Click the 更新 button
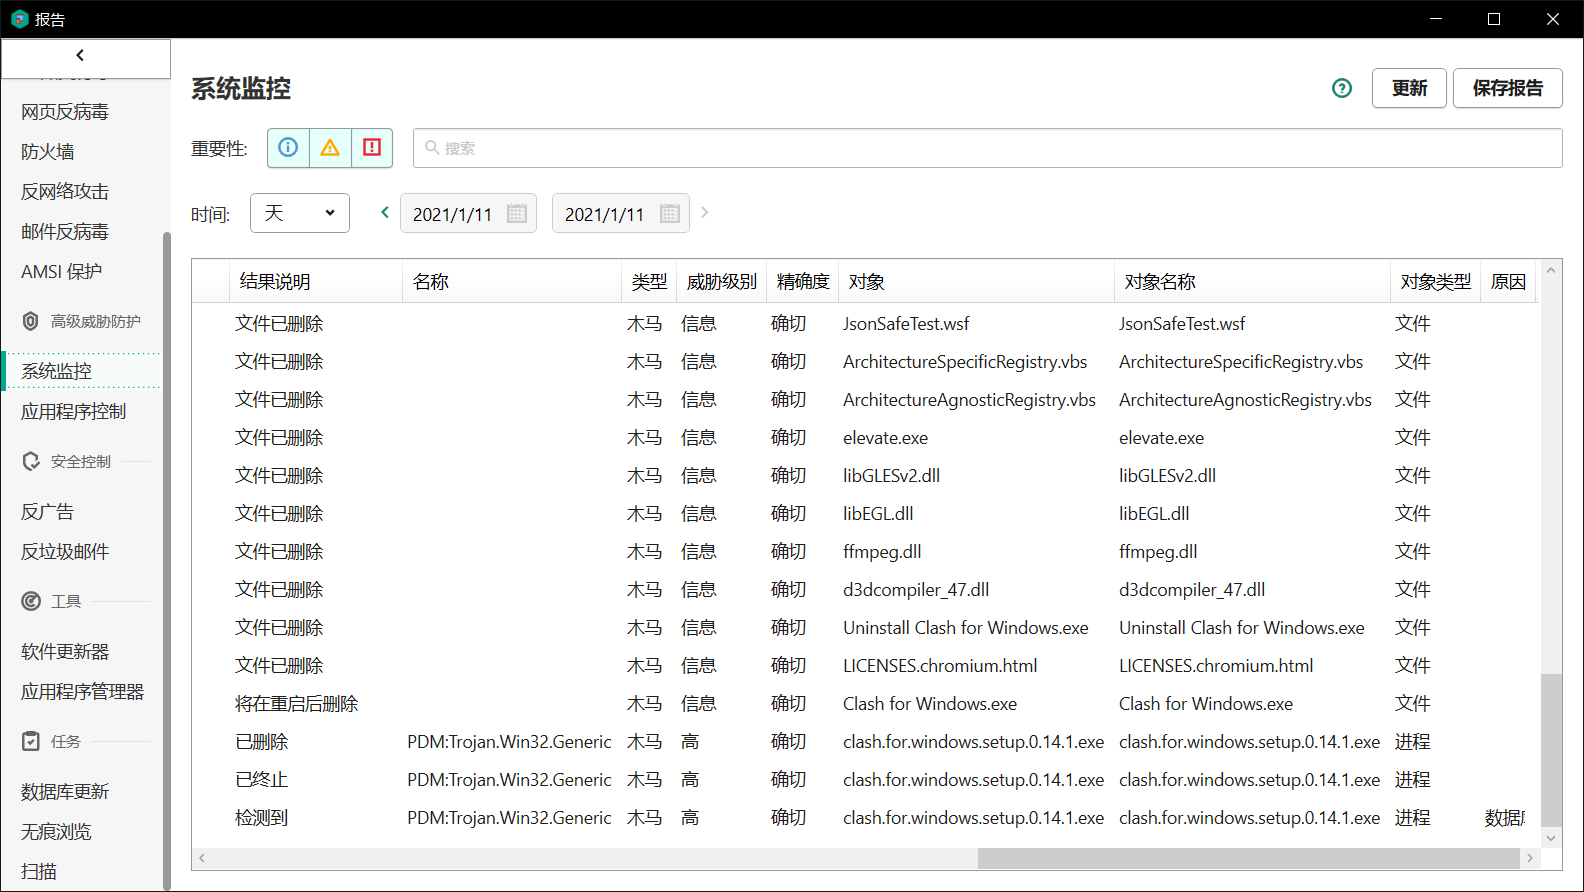The height and width of the screenshot is (892, 1584). tap(1409, 88)
